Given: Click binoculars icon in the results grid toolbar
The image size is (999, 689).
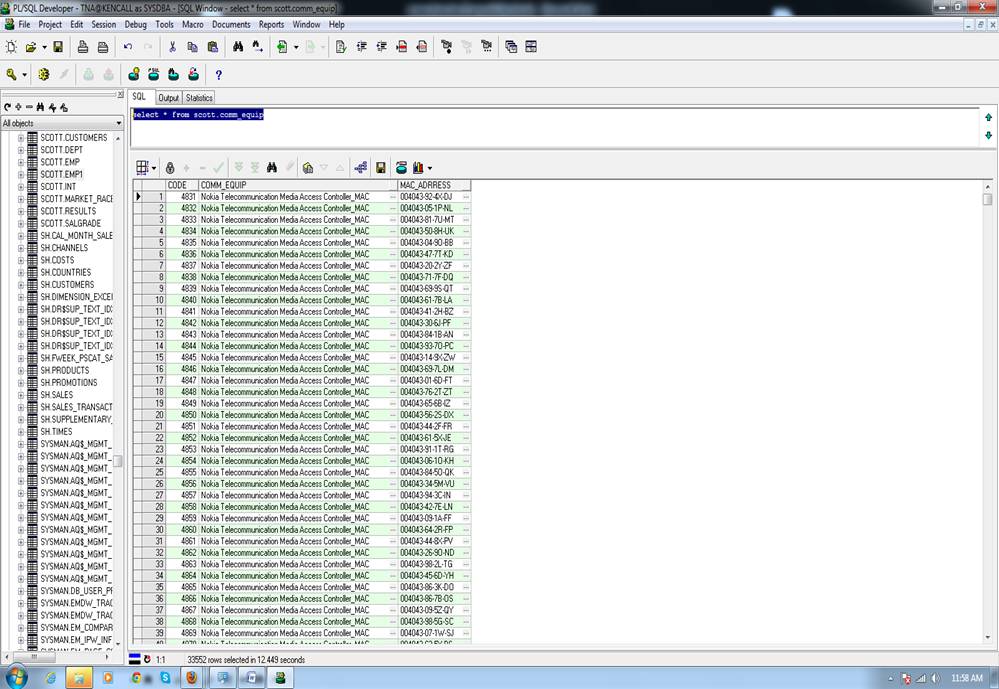Looking at the screenshot, I should 271,168.
